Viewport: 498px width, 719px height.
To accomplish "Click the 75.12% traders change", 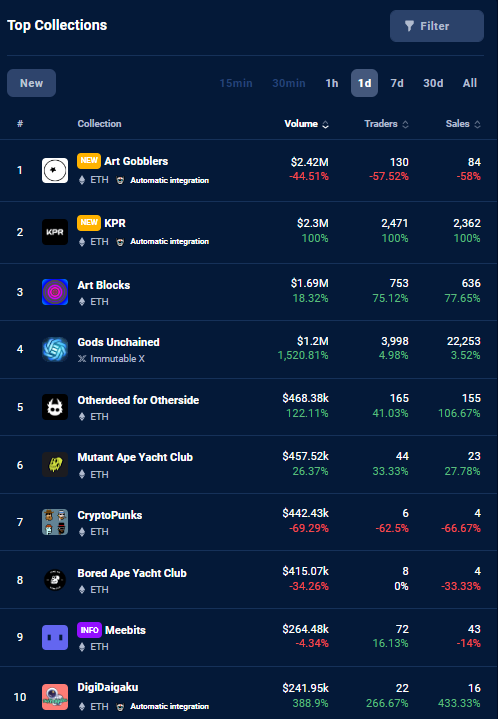I will pyautogui.click(x=390, y=299).
